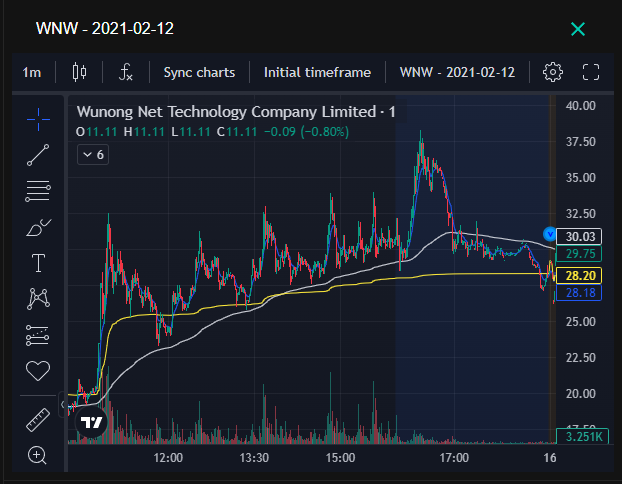Viewport: 622px width, 484px height.
Task: Select the ruler measure tool
Action: pyautogui.click(x=38, y=419)
